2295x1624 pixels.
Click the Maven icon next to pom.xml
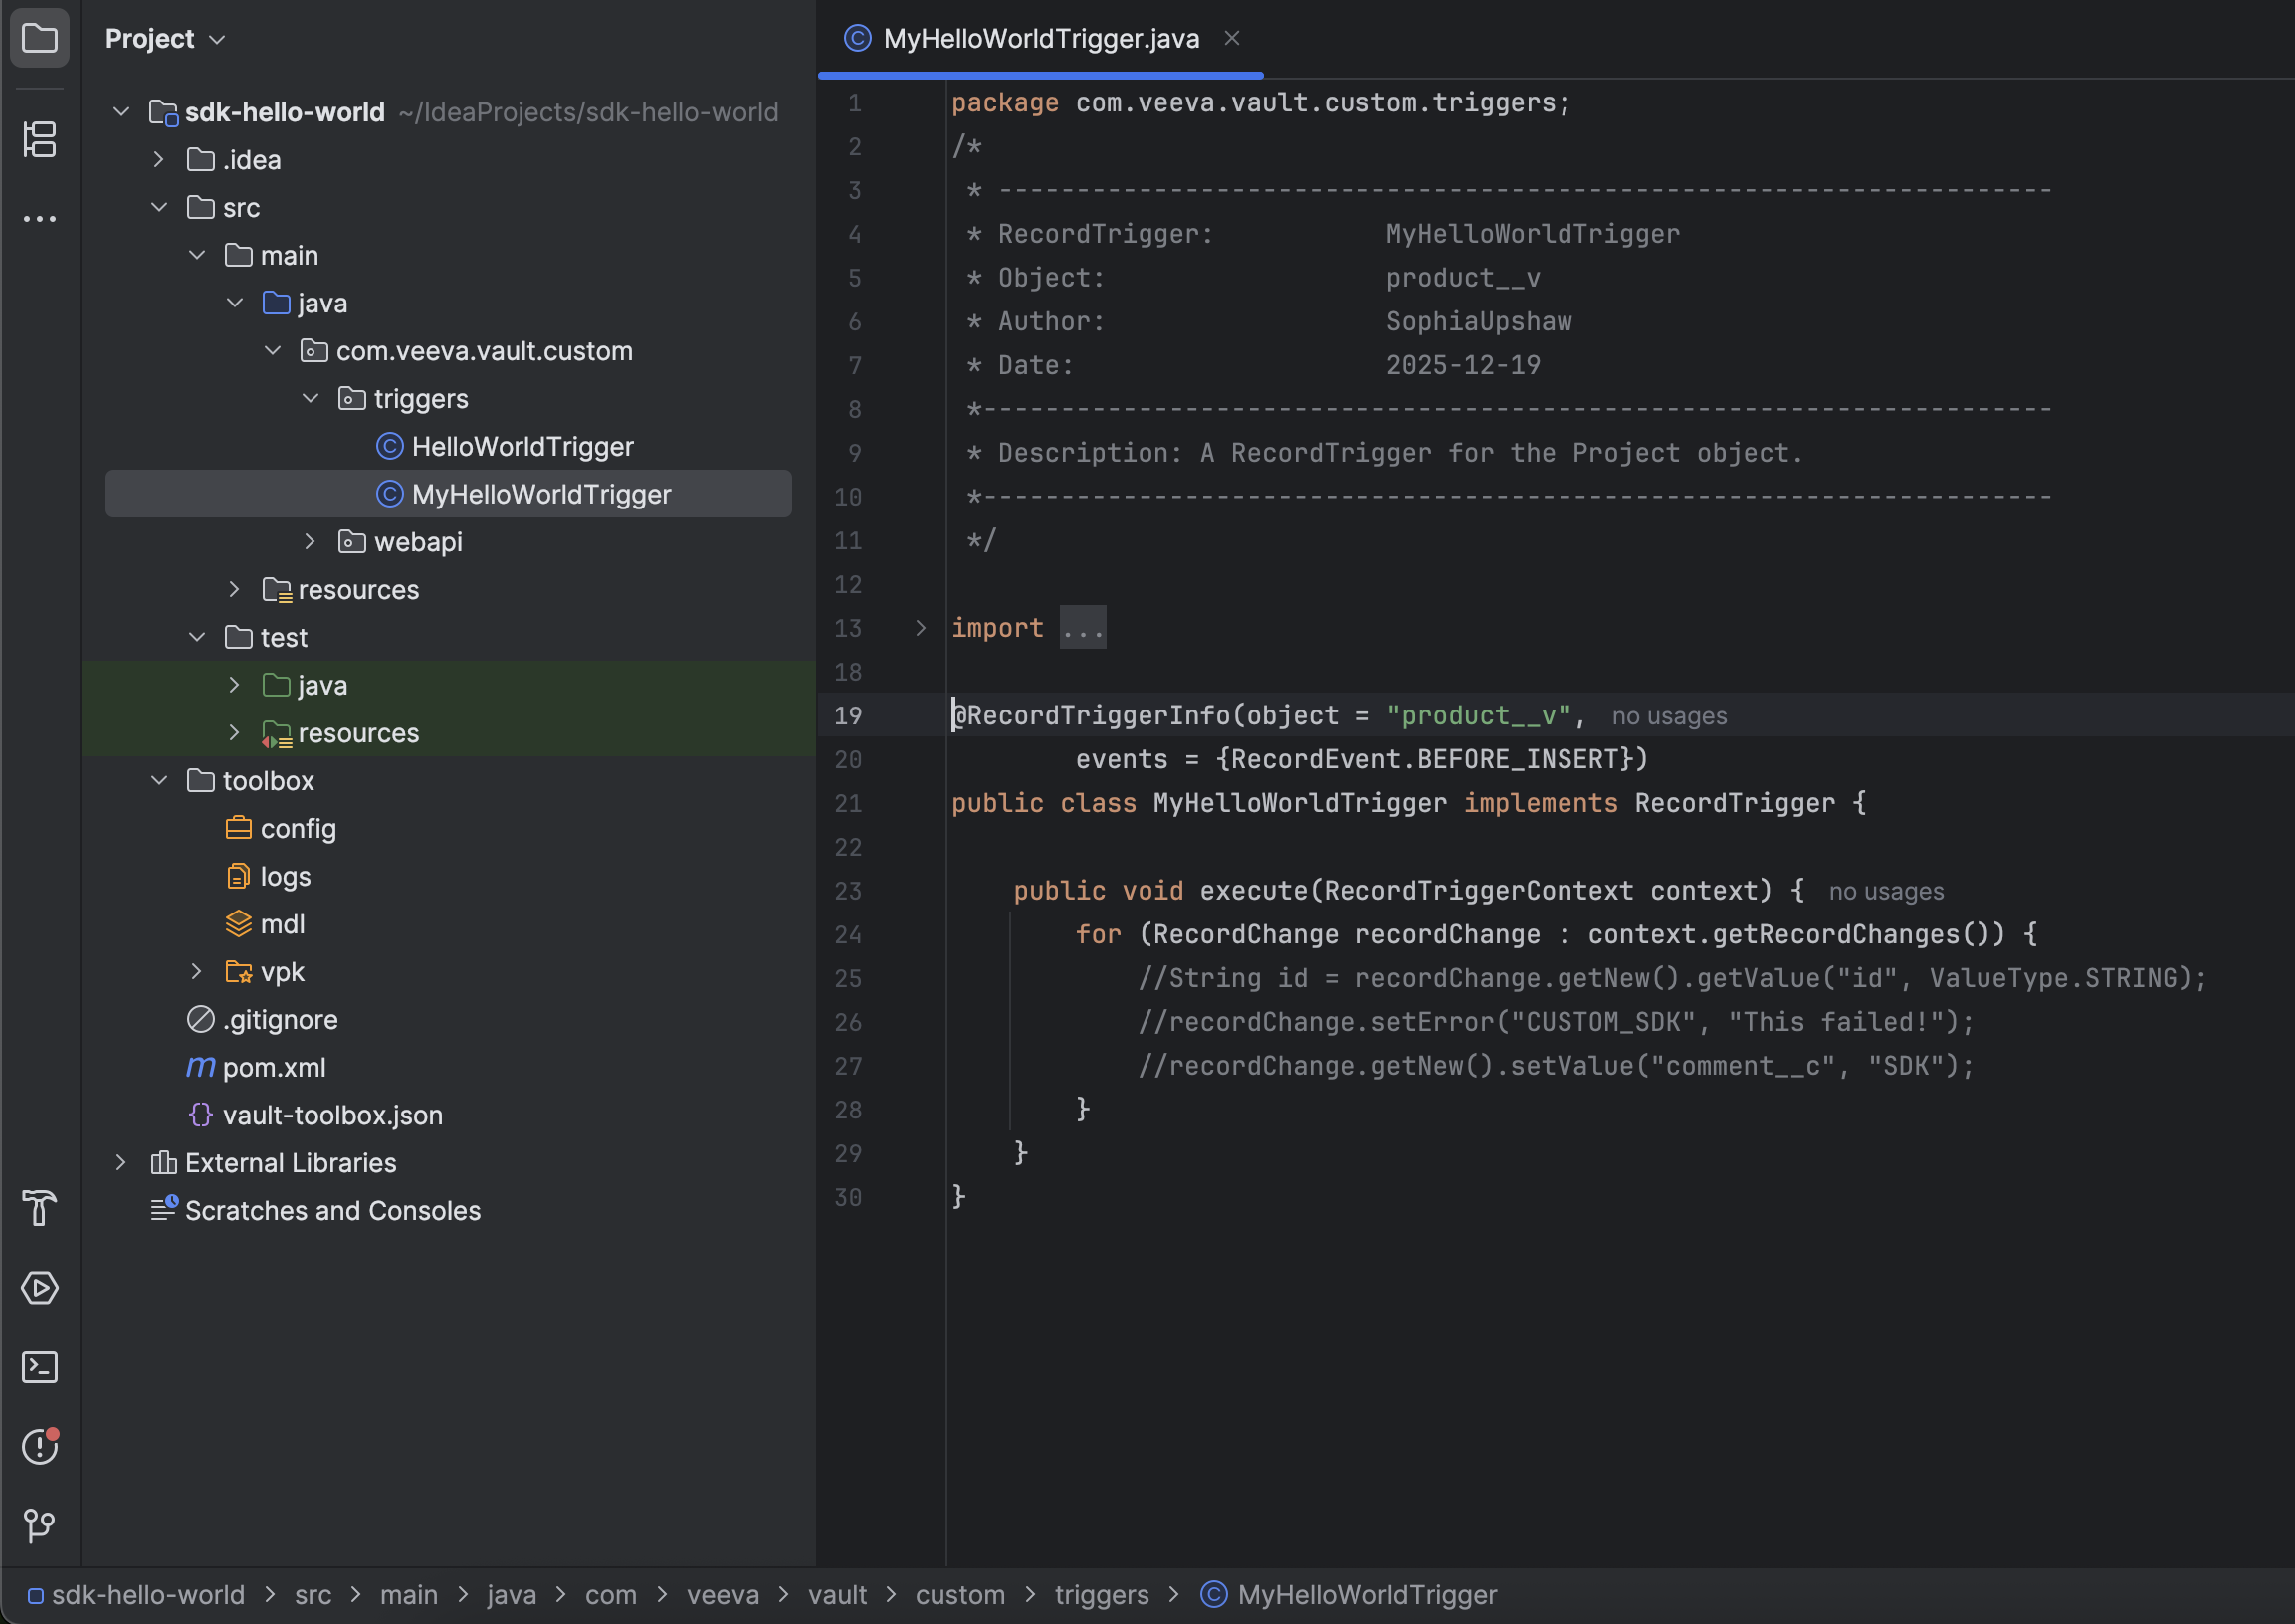click(201, 1067)
